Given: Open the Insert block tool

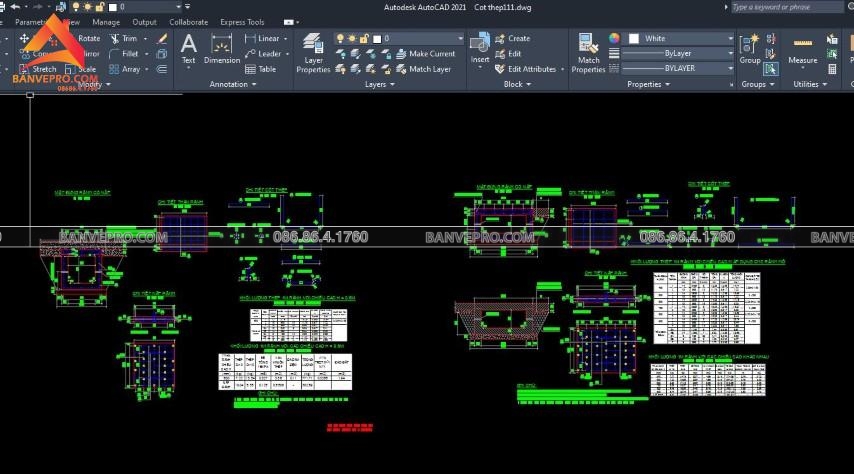Looking at the screenshot, I should click(480, 48).
